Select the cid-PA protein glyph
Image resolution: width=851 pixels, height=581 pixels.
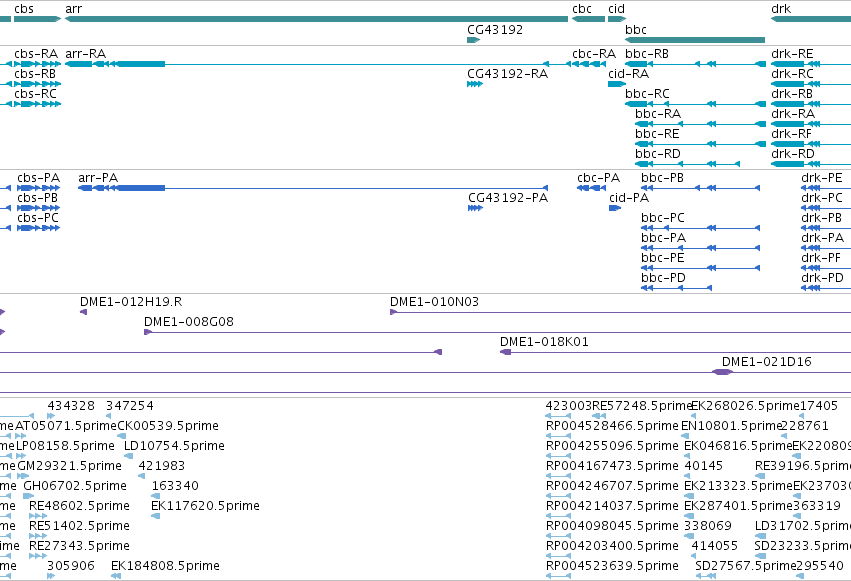point(615,208)
